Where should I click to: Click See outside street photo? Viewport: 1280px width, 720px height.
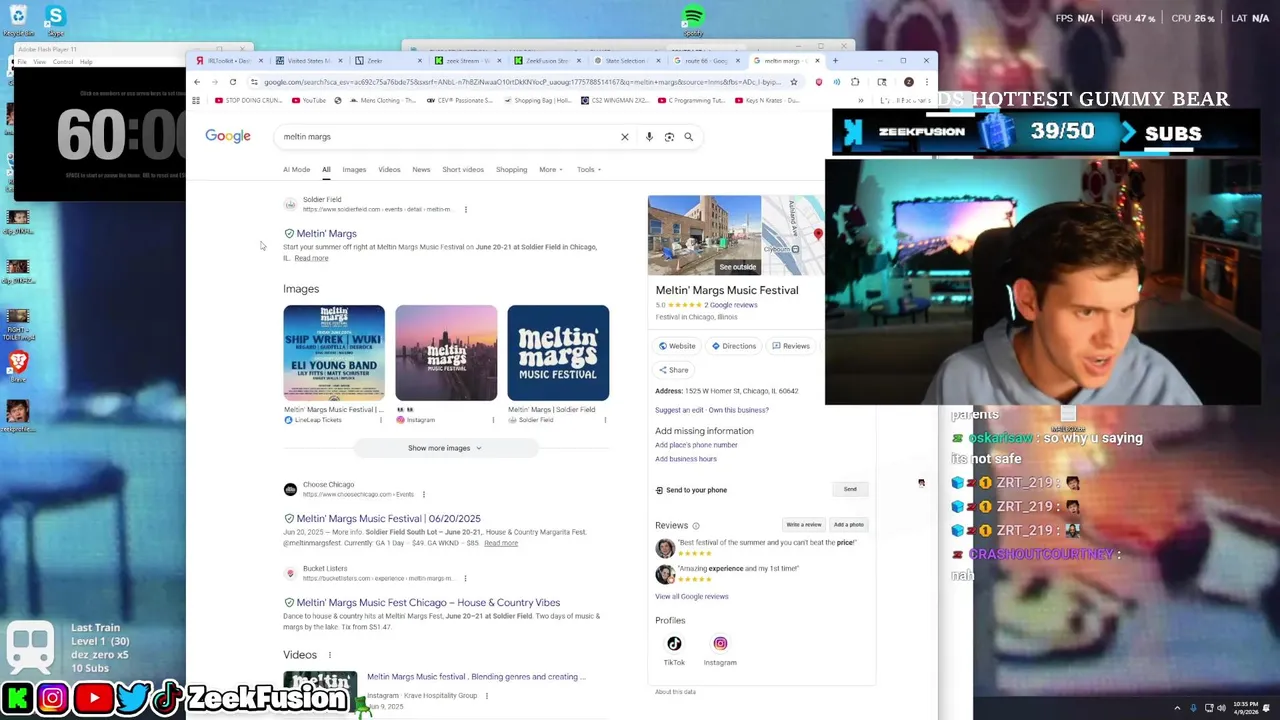pos(704,235)
